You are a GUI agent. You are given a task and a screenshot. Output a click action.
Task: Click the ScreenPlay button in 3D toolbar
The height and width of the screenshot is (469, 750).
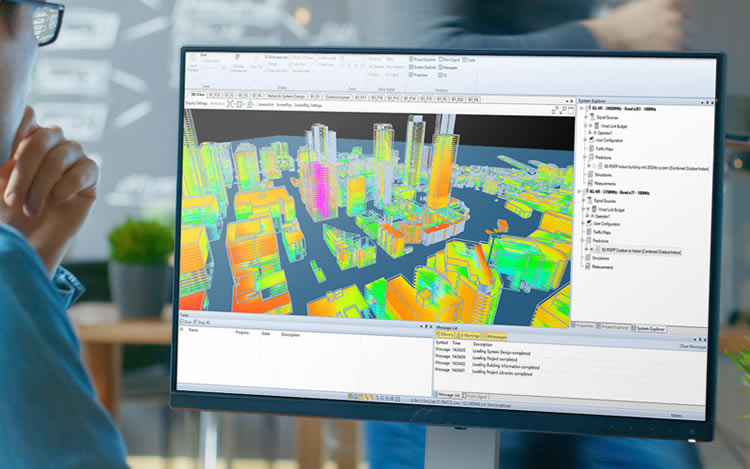pos(284,105)
